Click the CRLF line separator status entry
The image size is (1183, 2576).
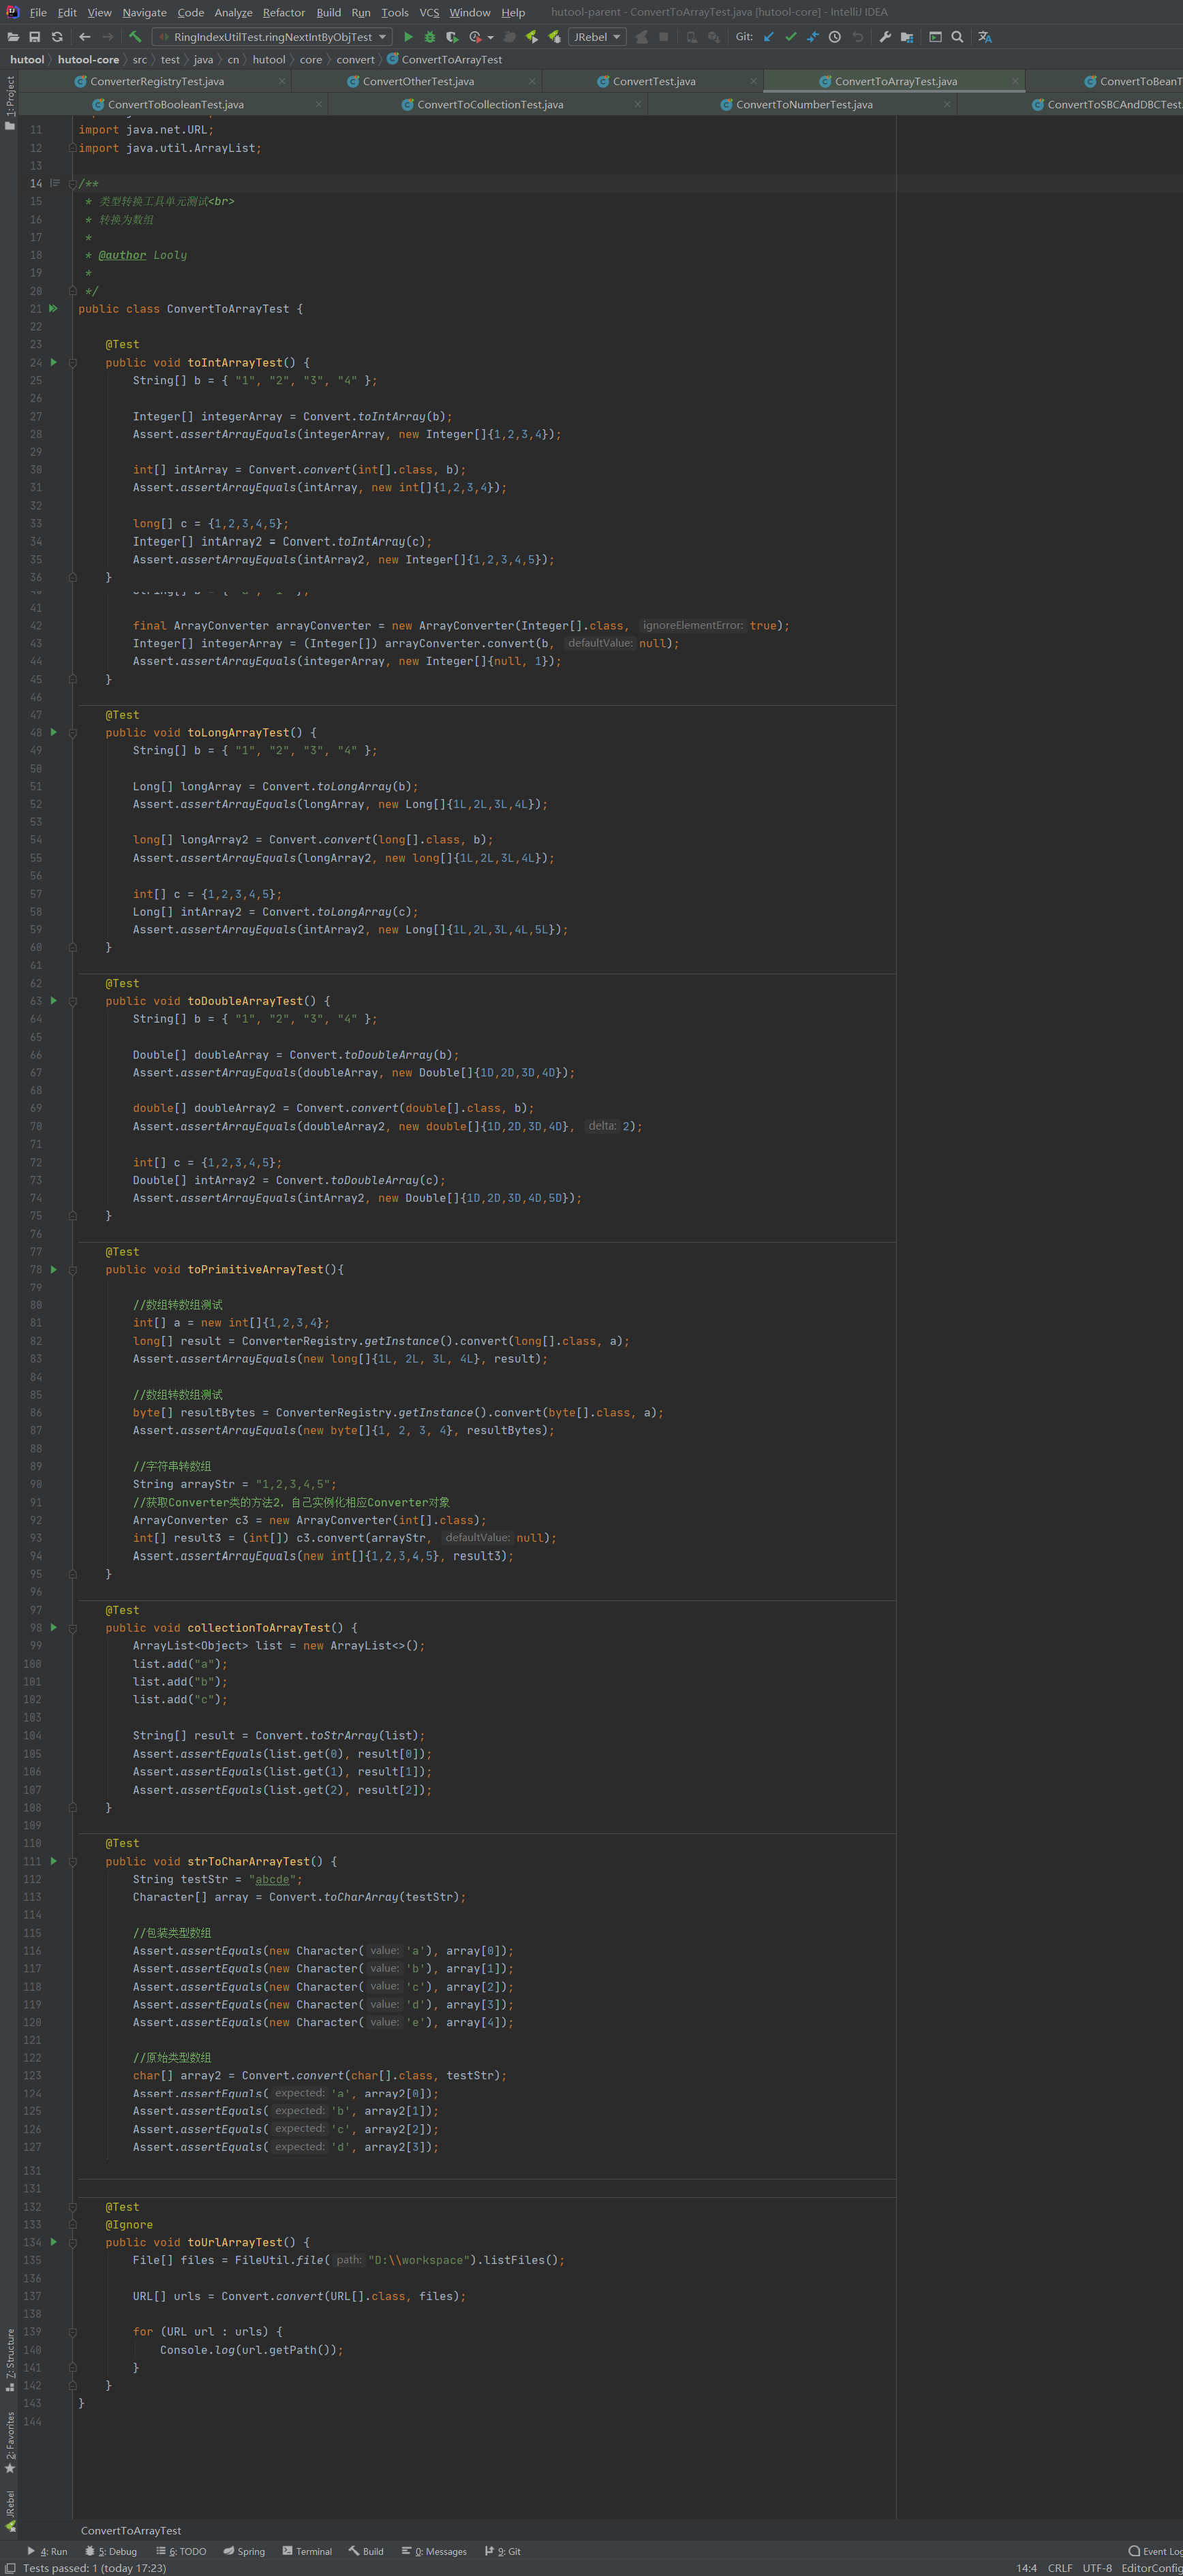[1060, 2568]
